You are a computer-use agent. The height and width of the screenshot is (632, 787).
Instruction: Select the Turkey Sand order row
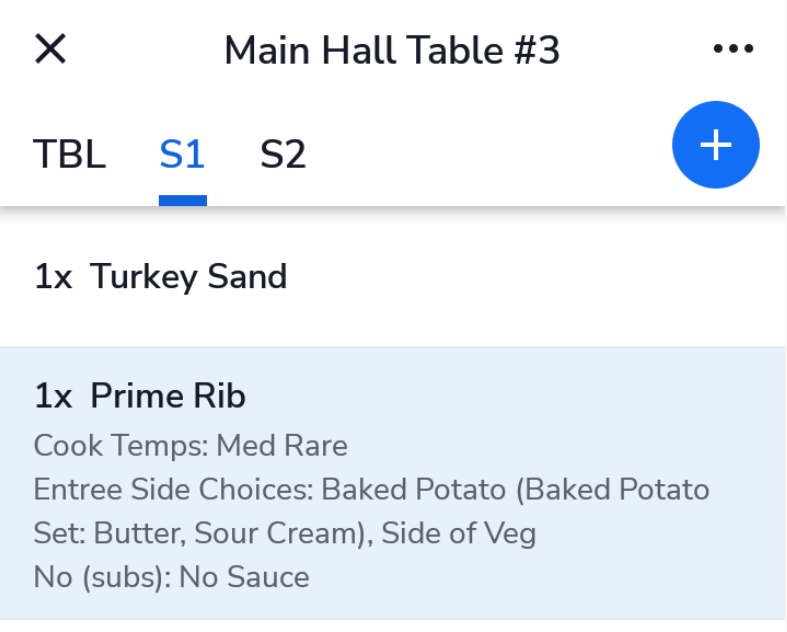tap(392, 277)
